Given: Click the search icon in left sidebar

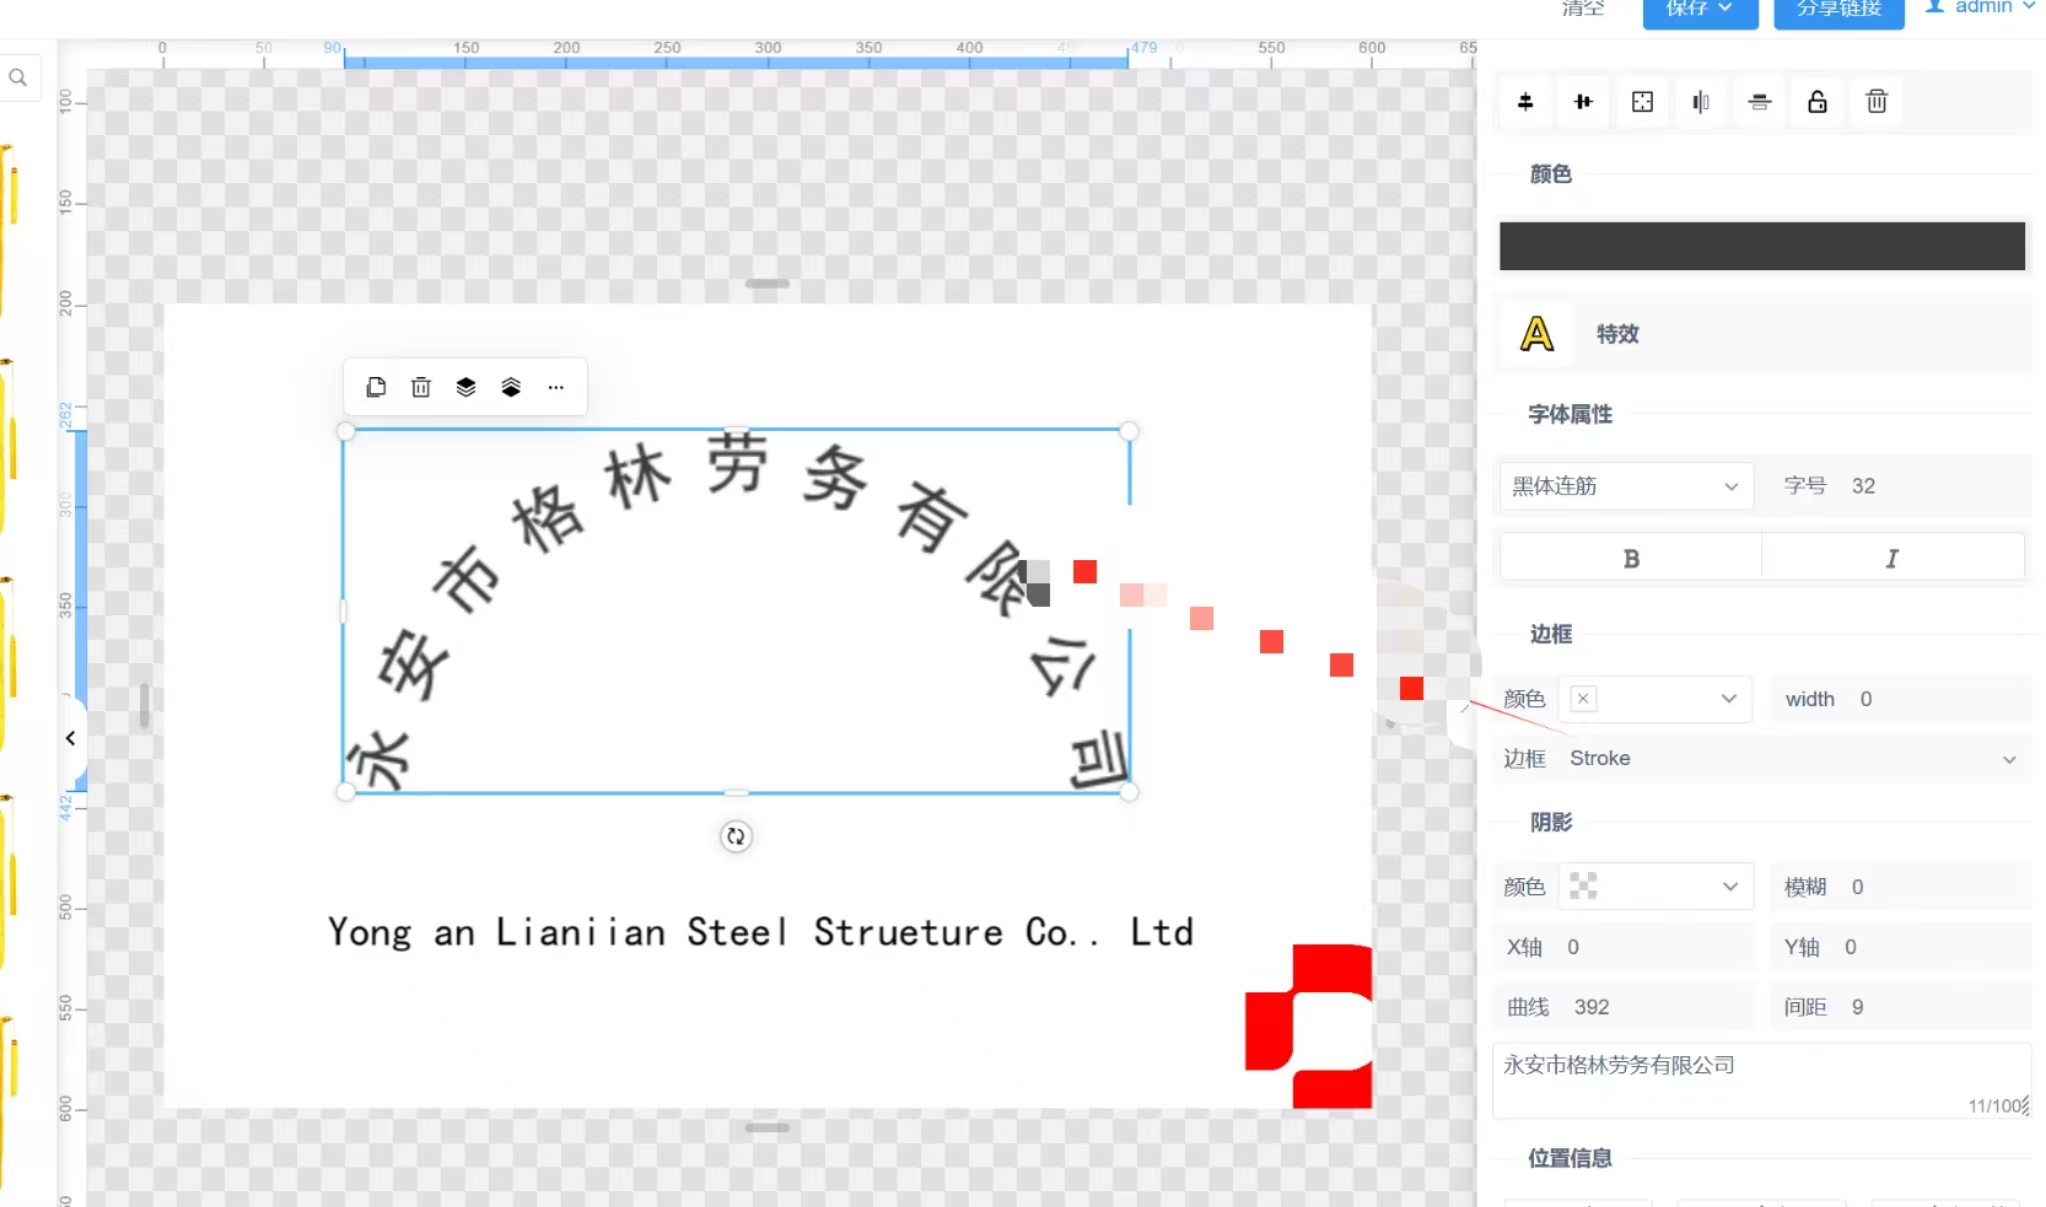Looking at the screenshot, I should coord(18,78).
